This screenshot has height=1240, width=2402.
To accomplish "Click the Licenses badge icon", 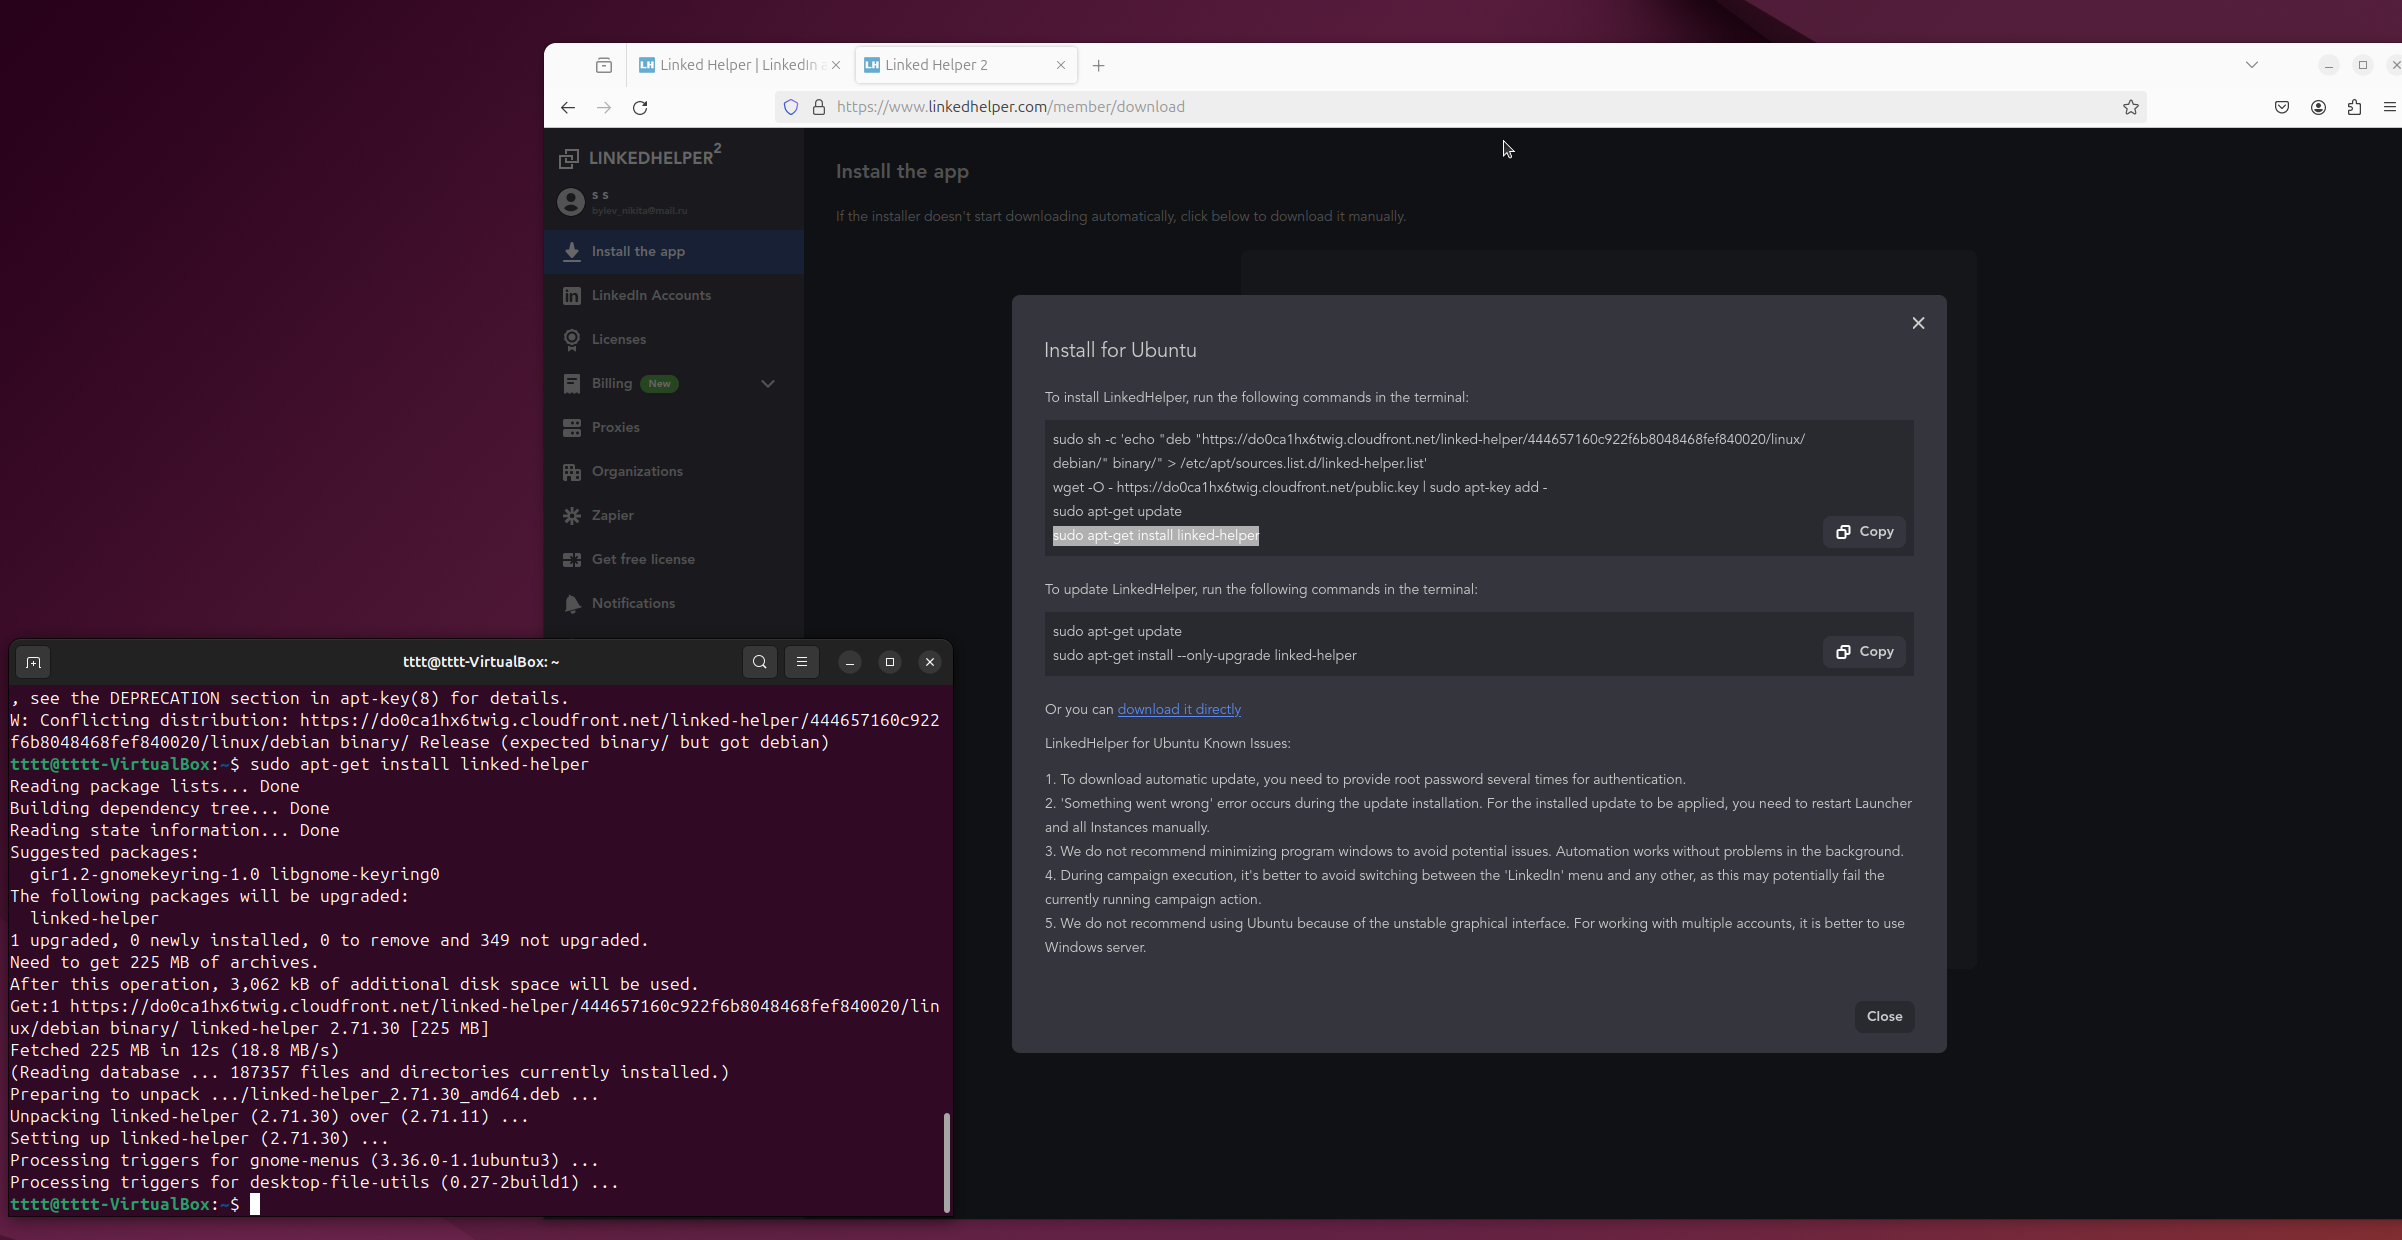I will pos(572,340).
